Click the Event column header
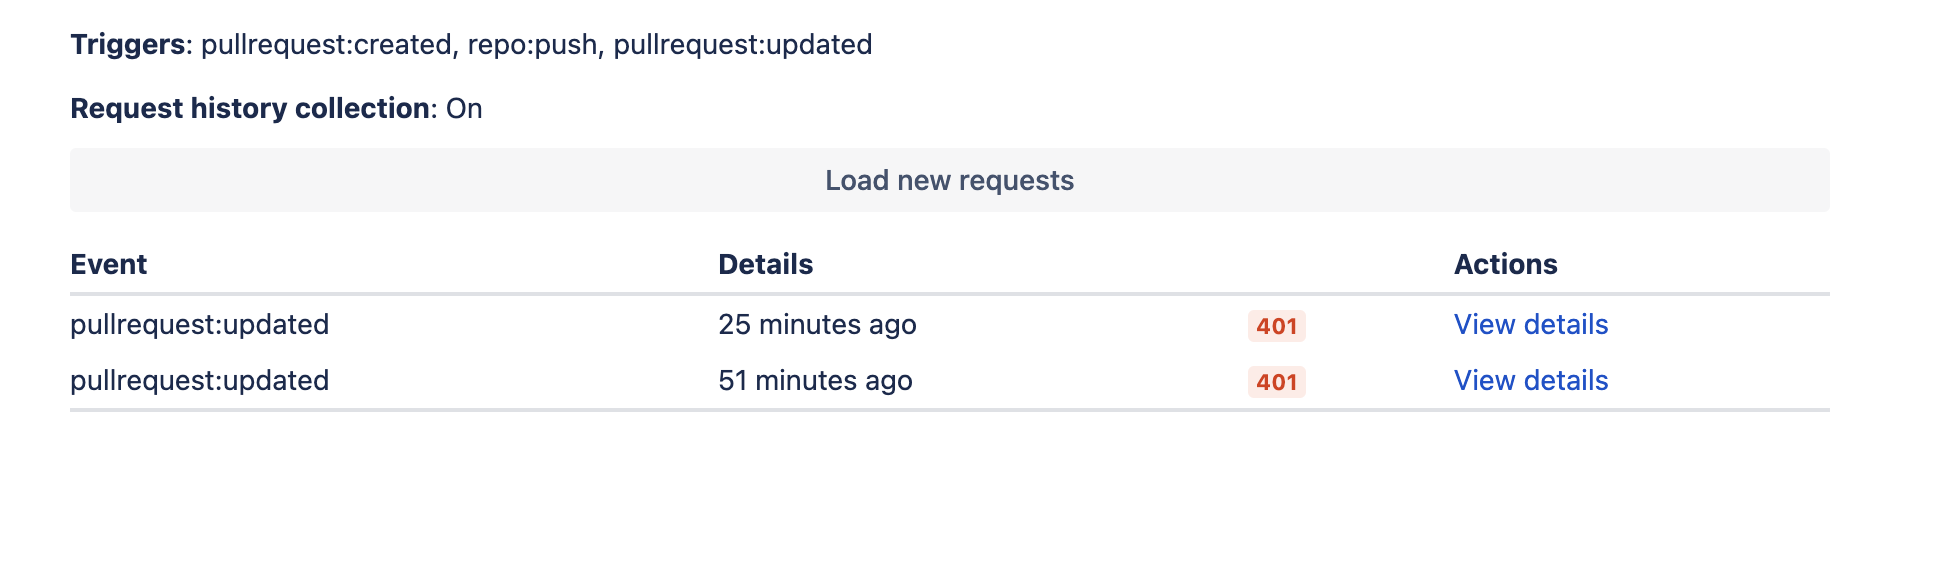 click(108, 264)
